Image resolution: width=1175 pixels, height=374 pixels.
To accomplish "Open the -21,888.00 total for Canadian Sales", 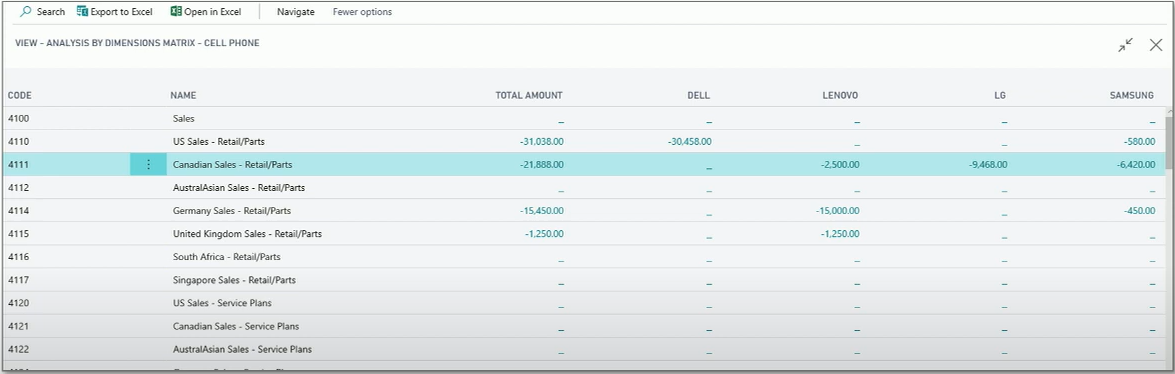I will (x=539, y=164).
